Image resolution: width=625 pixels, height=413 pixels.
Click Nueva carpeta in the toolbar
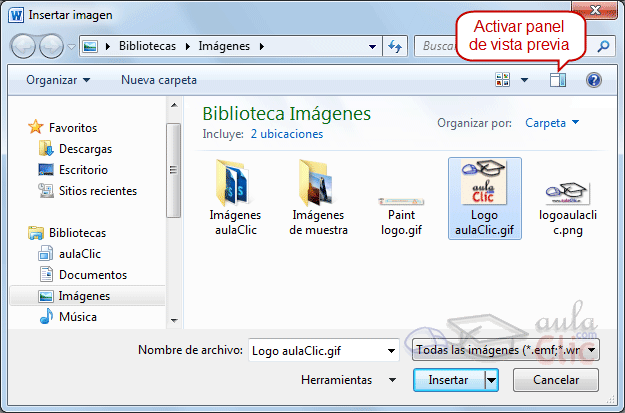pos(159,80)
